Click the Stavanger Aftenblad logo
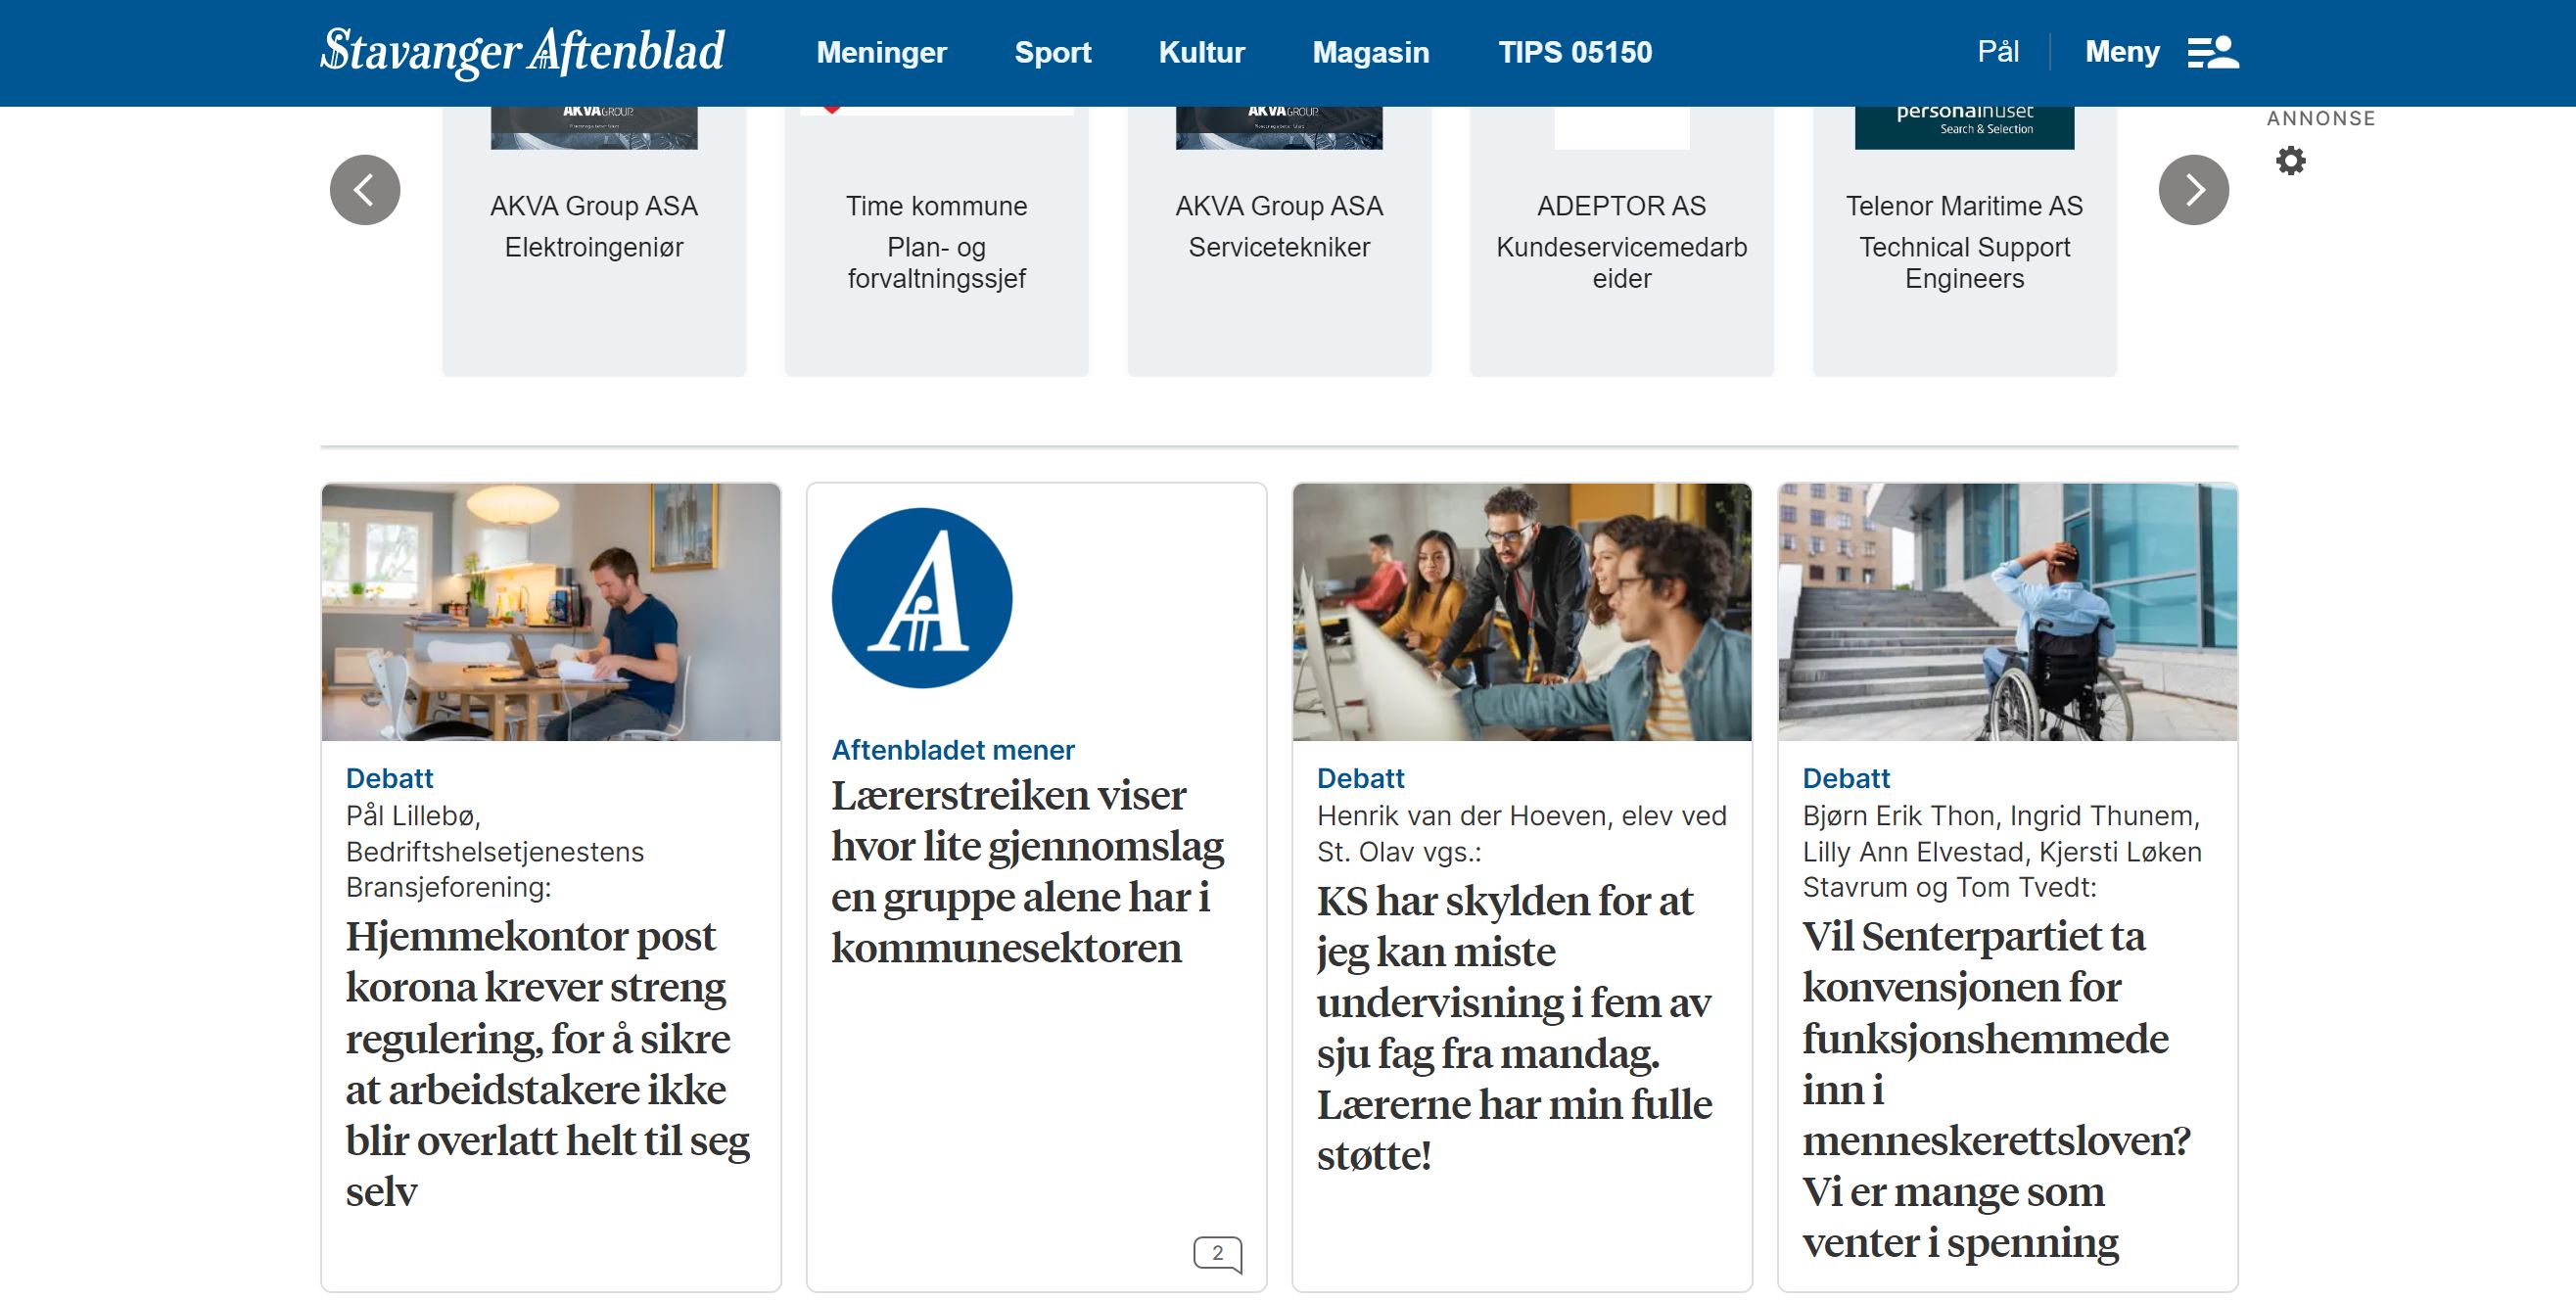 pyautogui.click(x=522, y=52)
